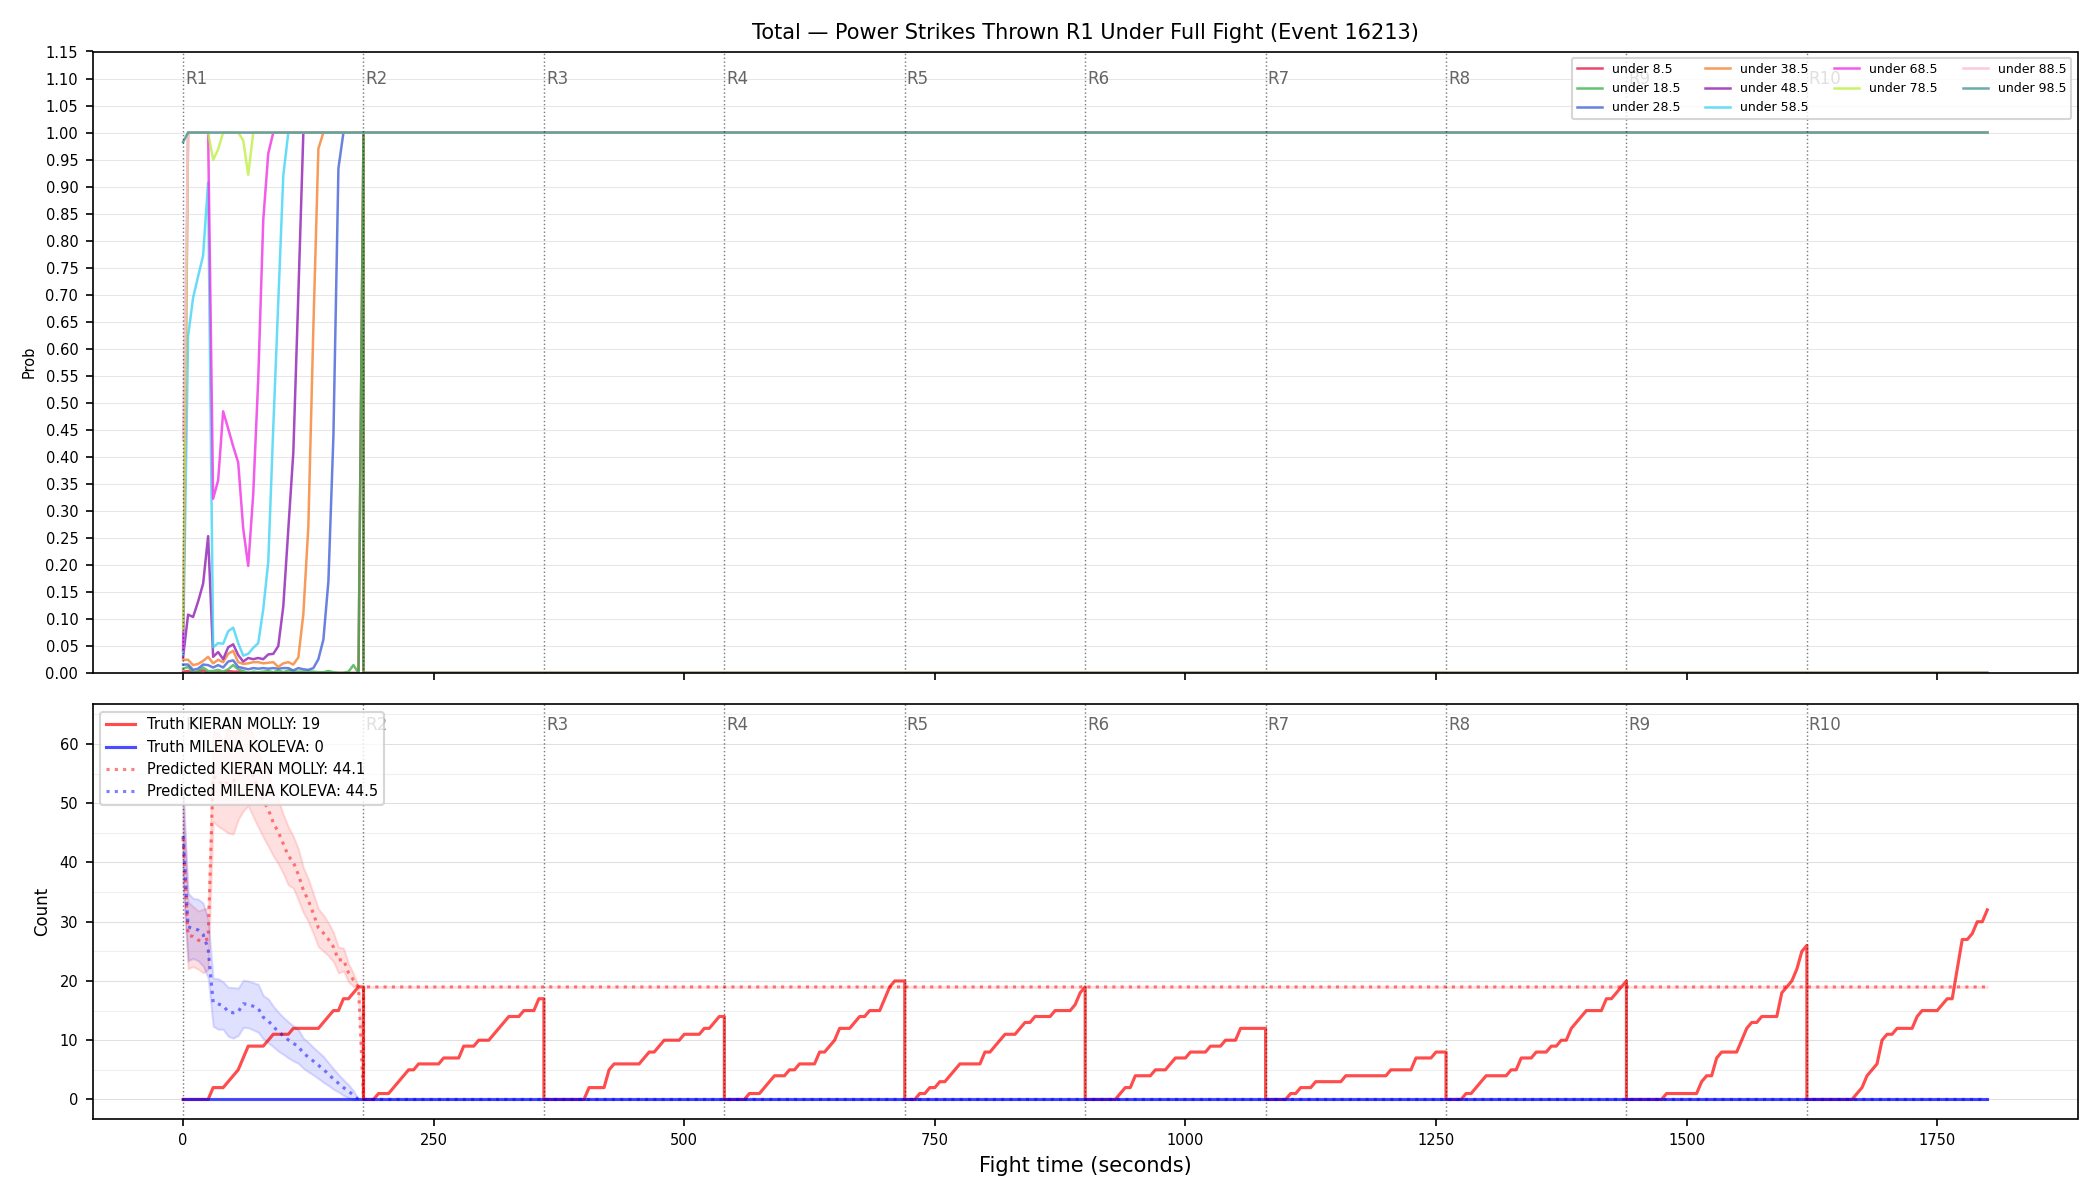Click the 20 tick on the Count axis
The height and width of the screenshot is (1200, 2100).
(69, 981)
